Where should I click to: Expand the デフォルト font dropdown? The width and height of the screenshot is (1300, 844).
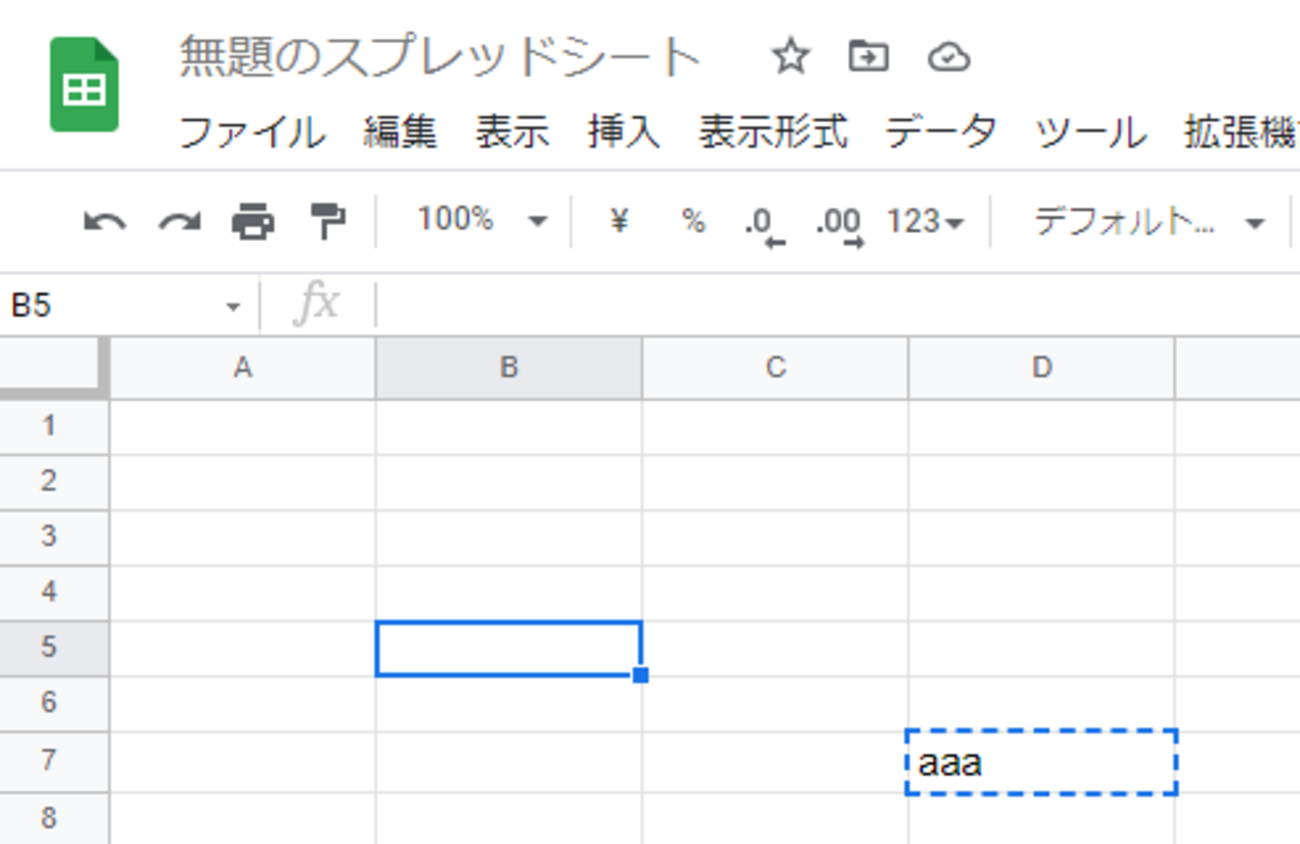pyautogui.click(x=1148, y=221)
